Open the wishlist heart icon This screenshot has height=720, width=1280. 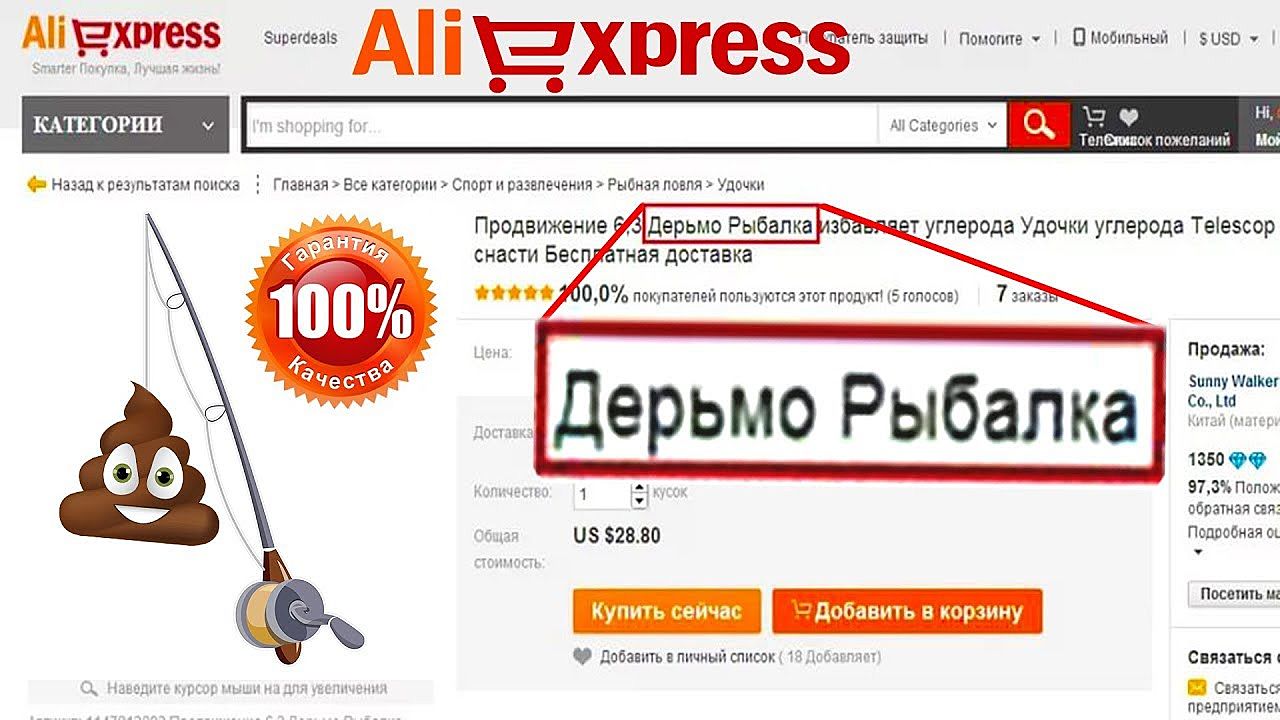pos(1128,117)
